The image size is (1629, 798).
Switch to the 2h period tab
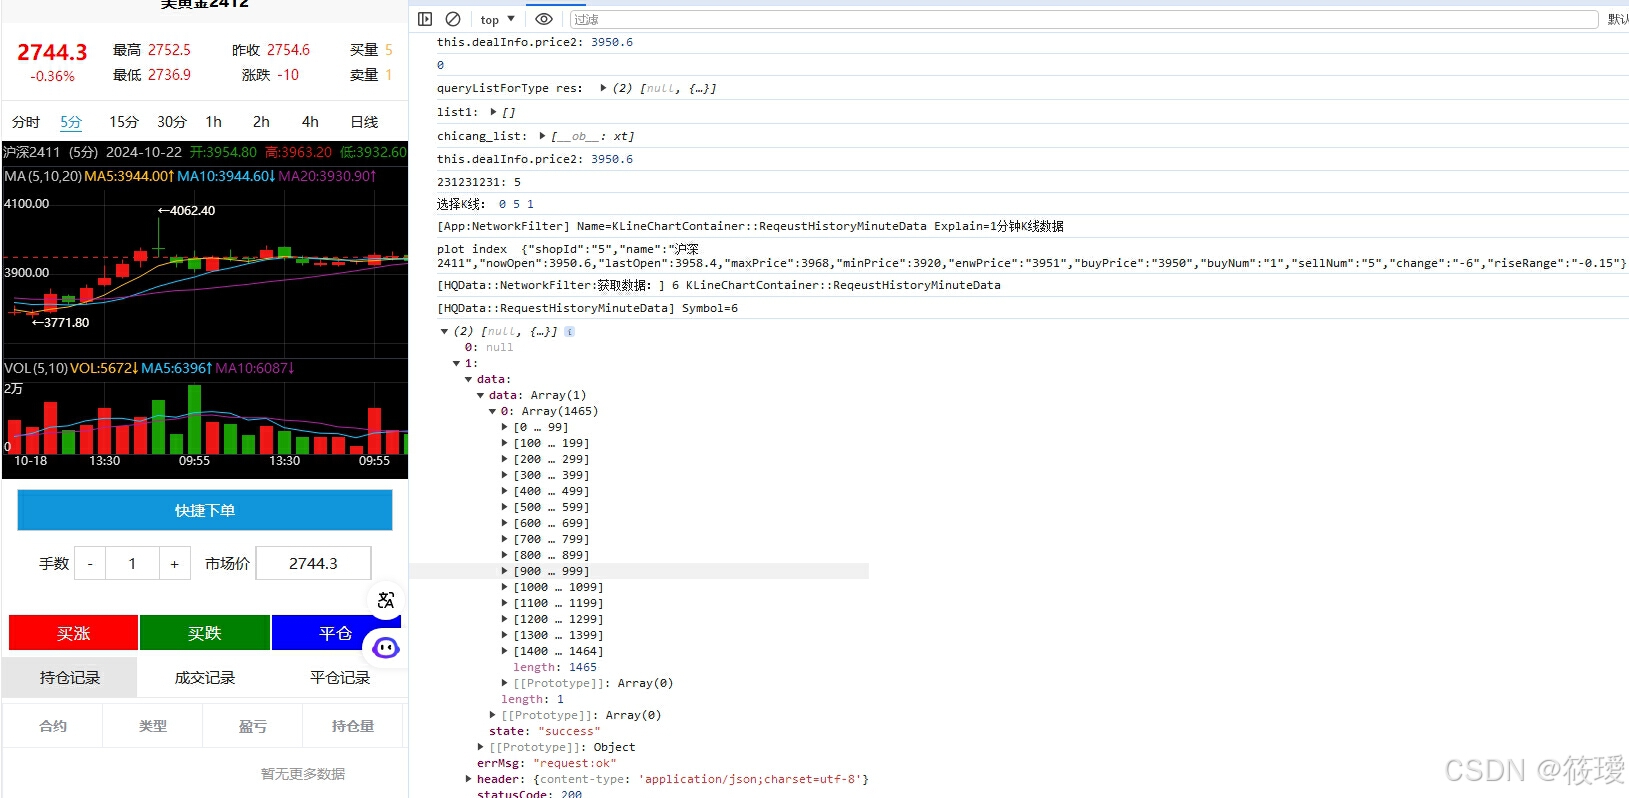pyautogui.click(x=261, y=122)
